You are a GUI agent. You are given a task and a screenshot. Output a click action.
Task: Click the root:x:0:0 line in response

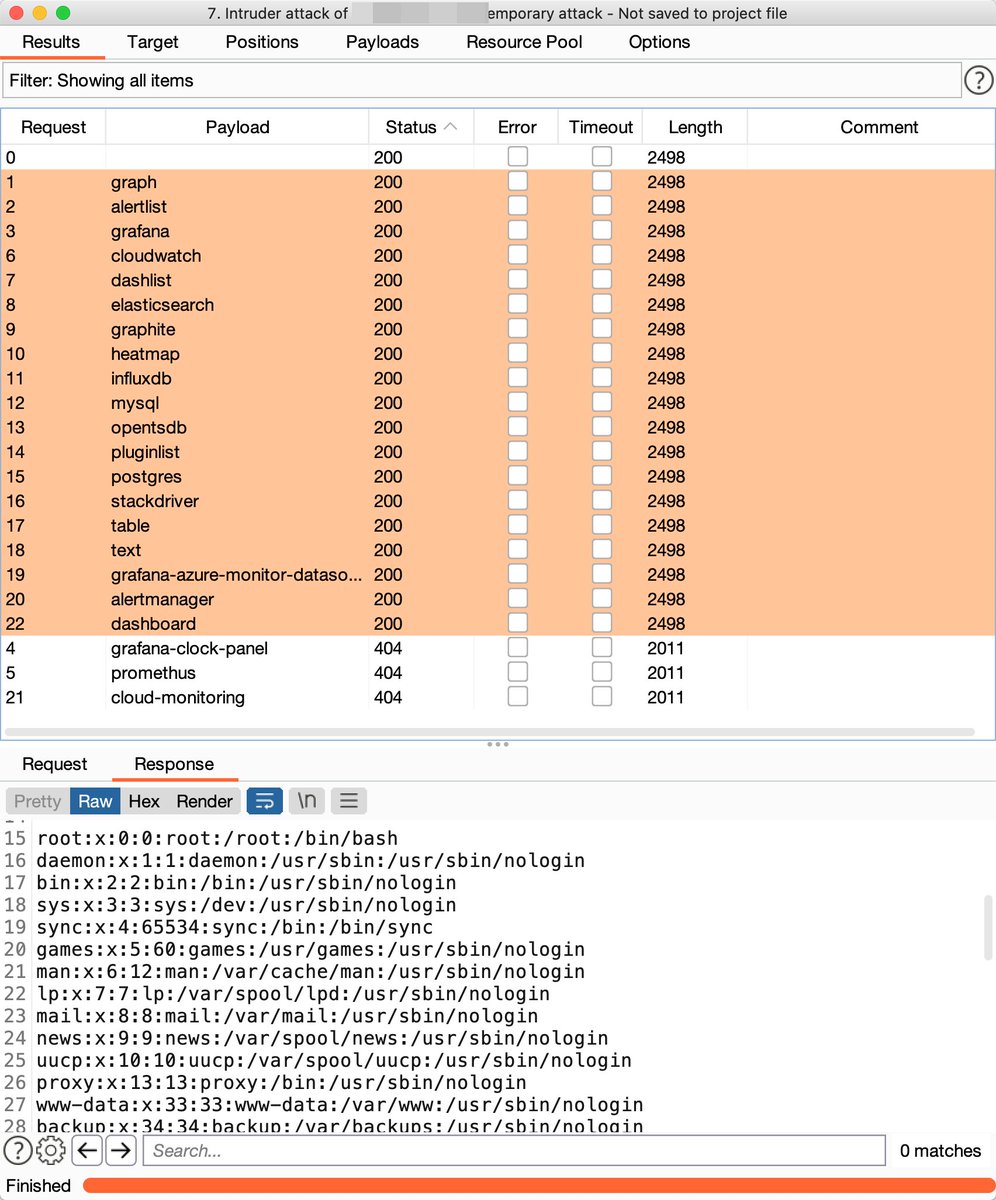[217, 838]
